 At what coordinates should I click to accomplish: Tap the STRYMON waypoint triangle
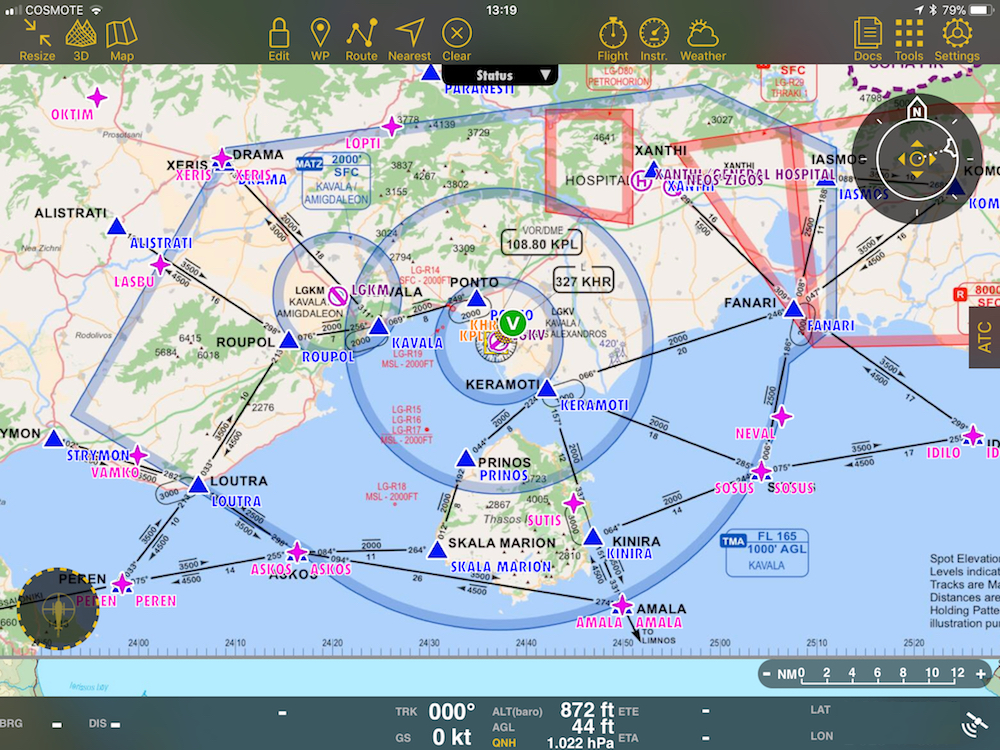coord(54,438)
